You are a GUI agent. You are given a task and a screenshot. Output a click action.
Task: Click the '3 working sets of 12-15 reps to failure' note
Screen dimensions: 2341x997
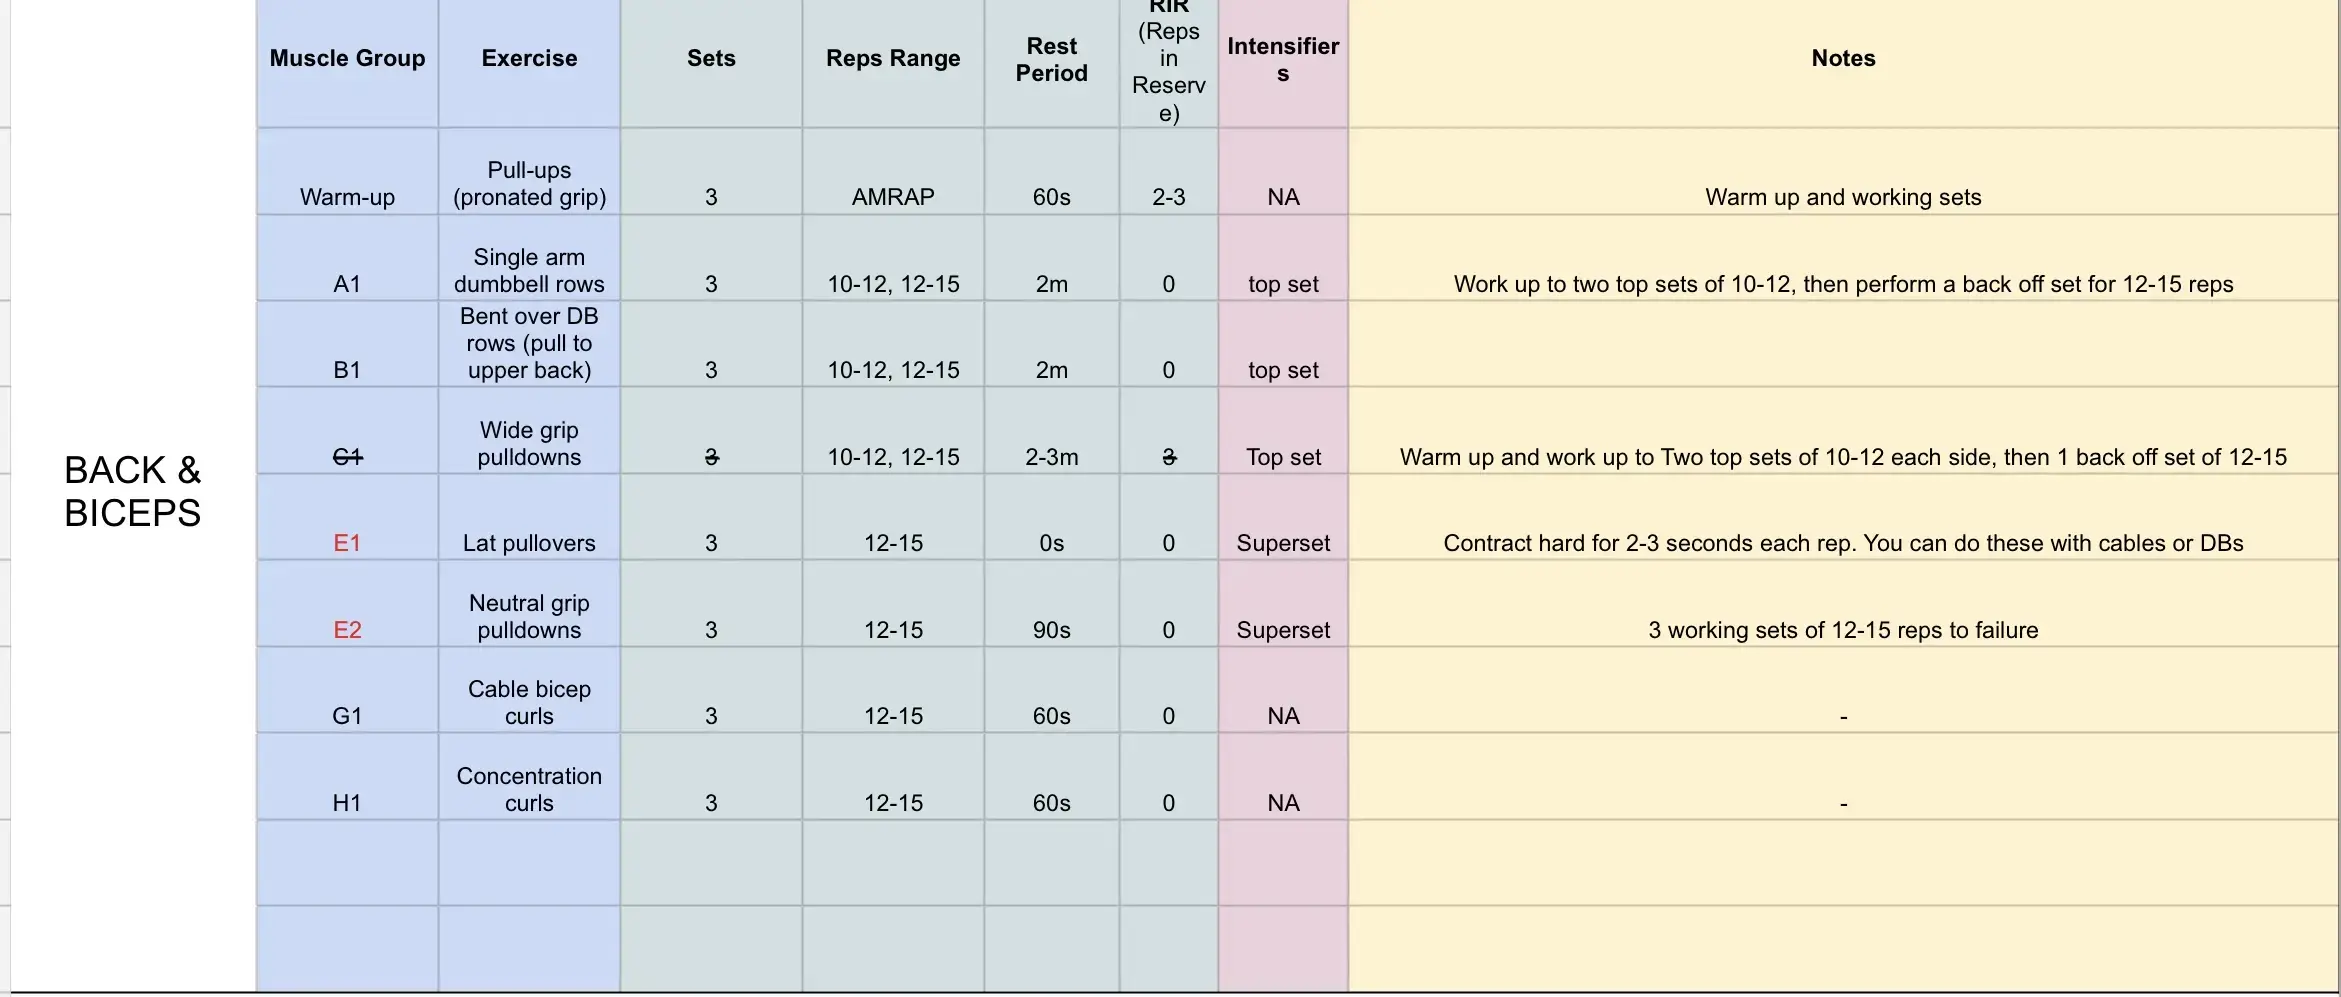click(1843, 630)
